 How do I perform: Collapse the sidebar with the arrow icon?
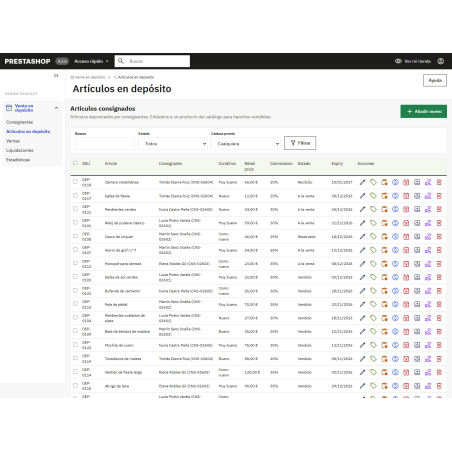(56, 76)
